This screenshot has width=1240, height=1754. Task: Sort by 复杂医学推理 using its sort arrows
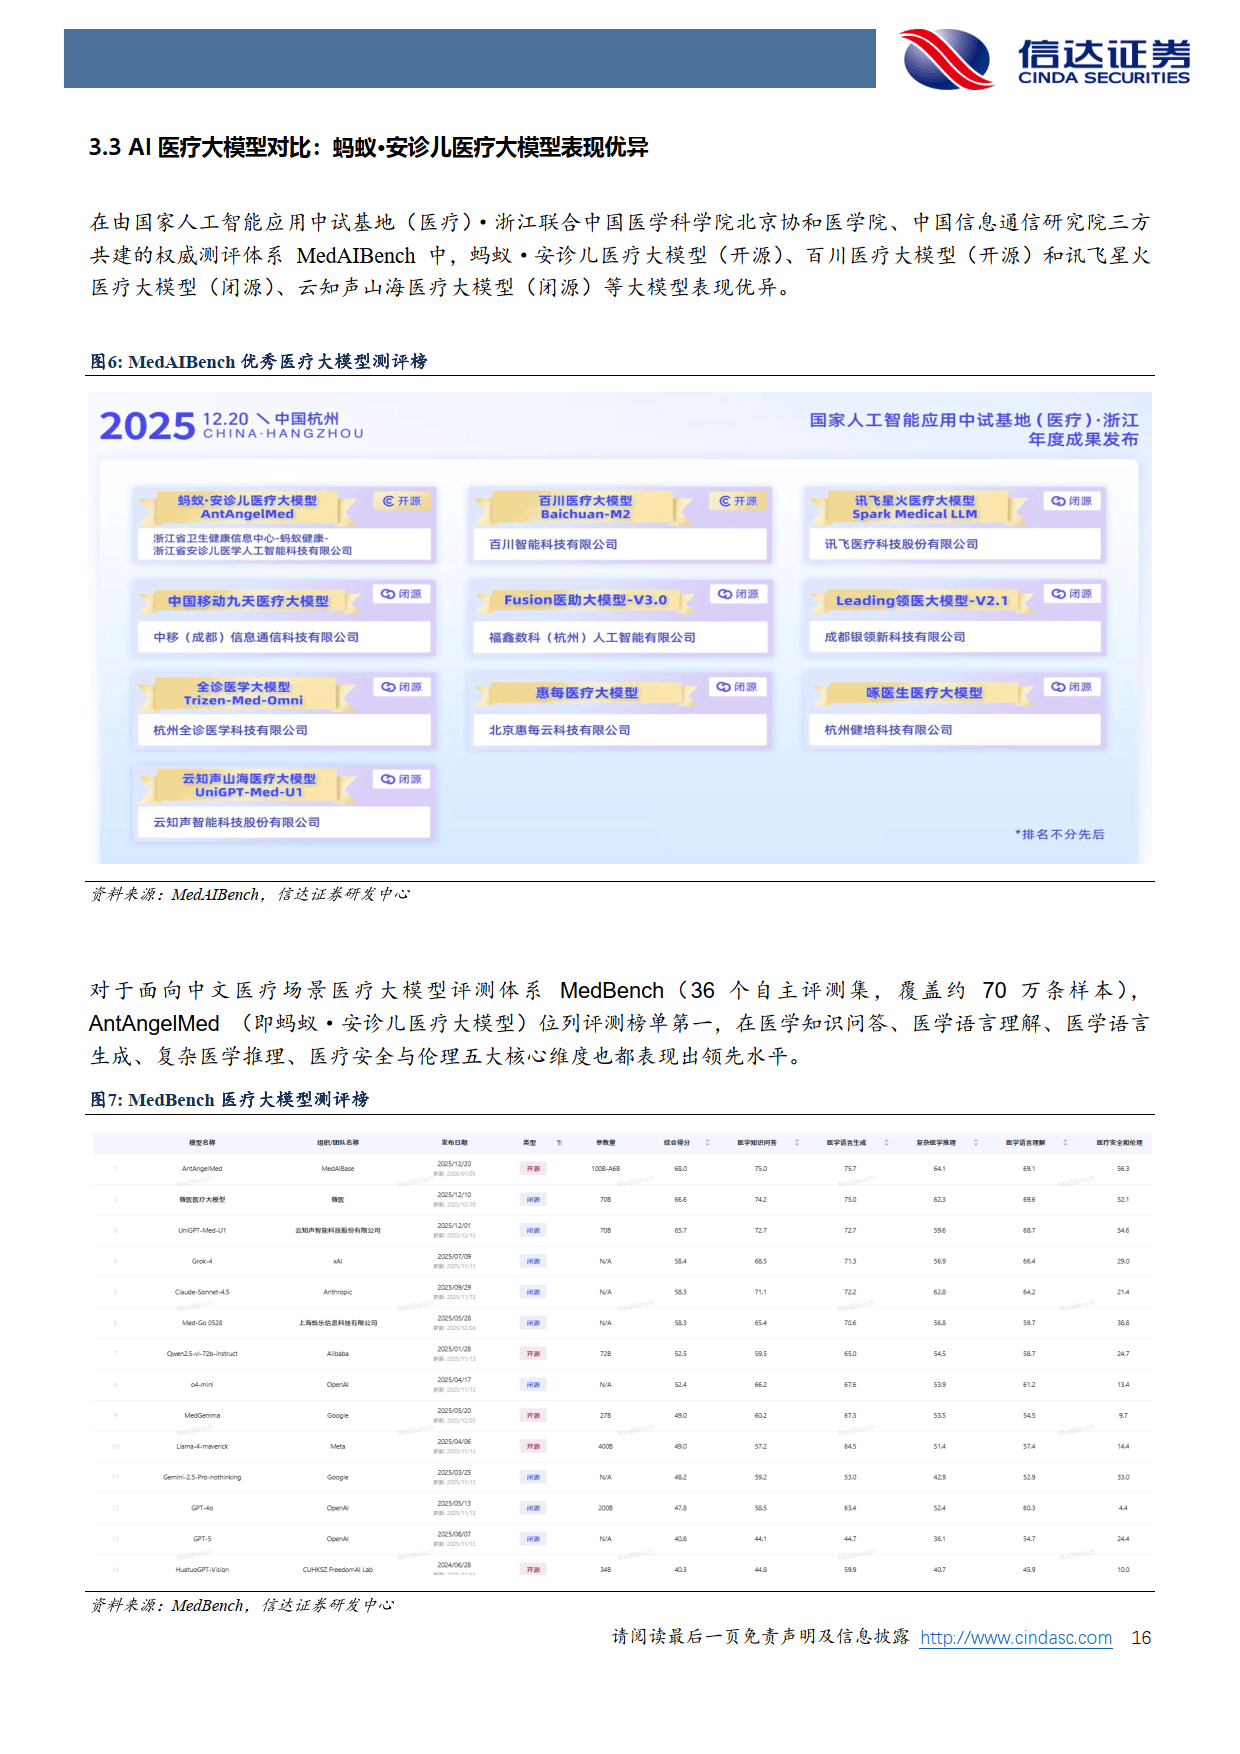tap(976, 1142)
